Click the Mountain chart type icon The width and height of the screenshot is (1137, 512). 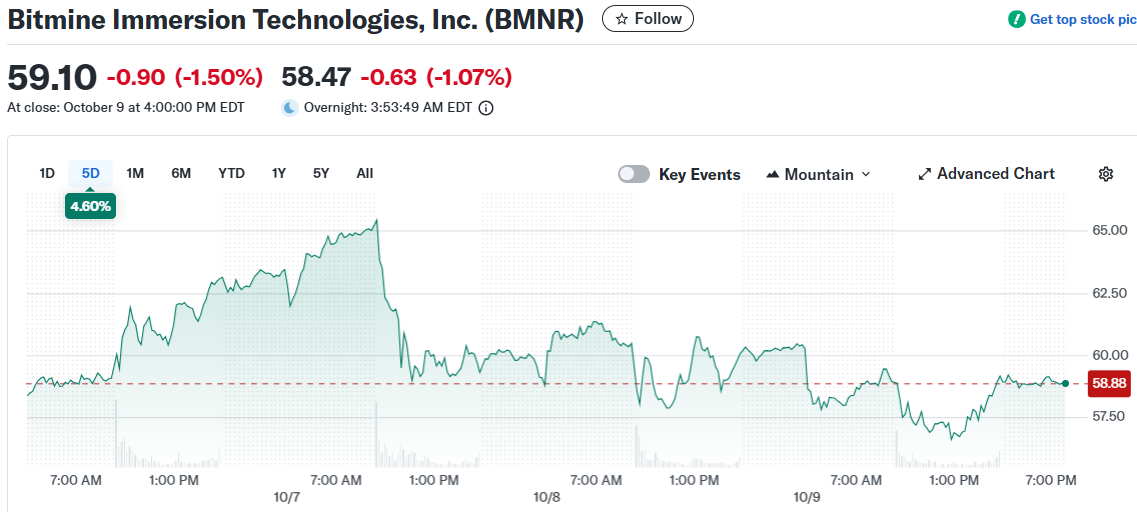point(772,174)
